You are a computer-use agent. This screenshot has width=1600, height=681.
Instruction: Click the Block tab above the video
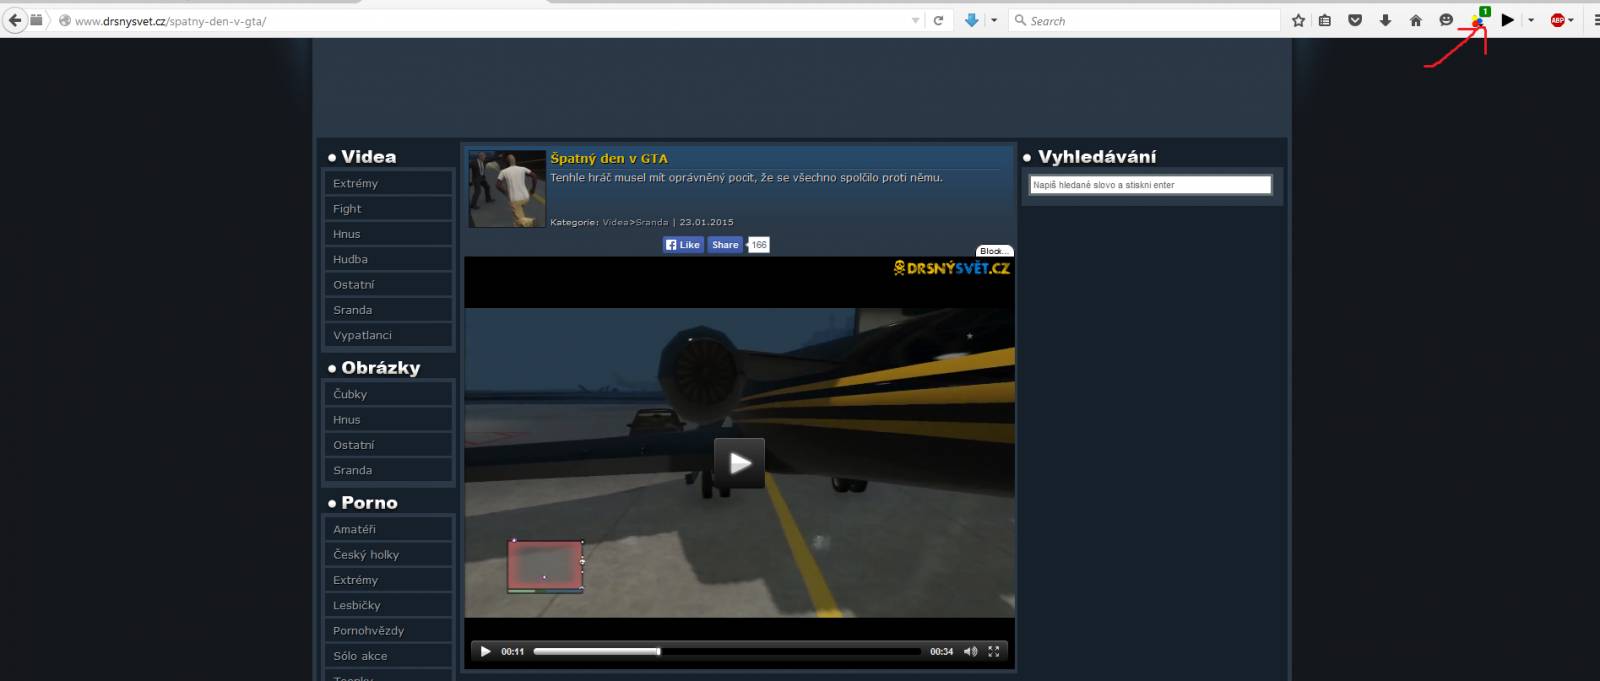(994, 251)
